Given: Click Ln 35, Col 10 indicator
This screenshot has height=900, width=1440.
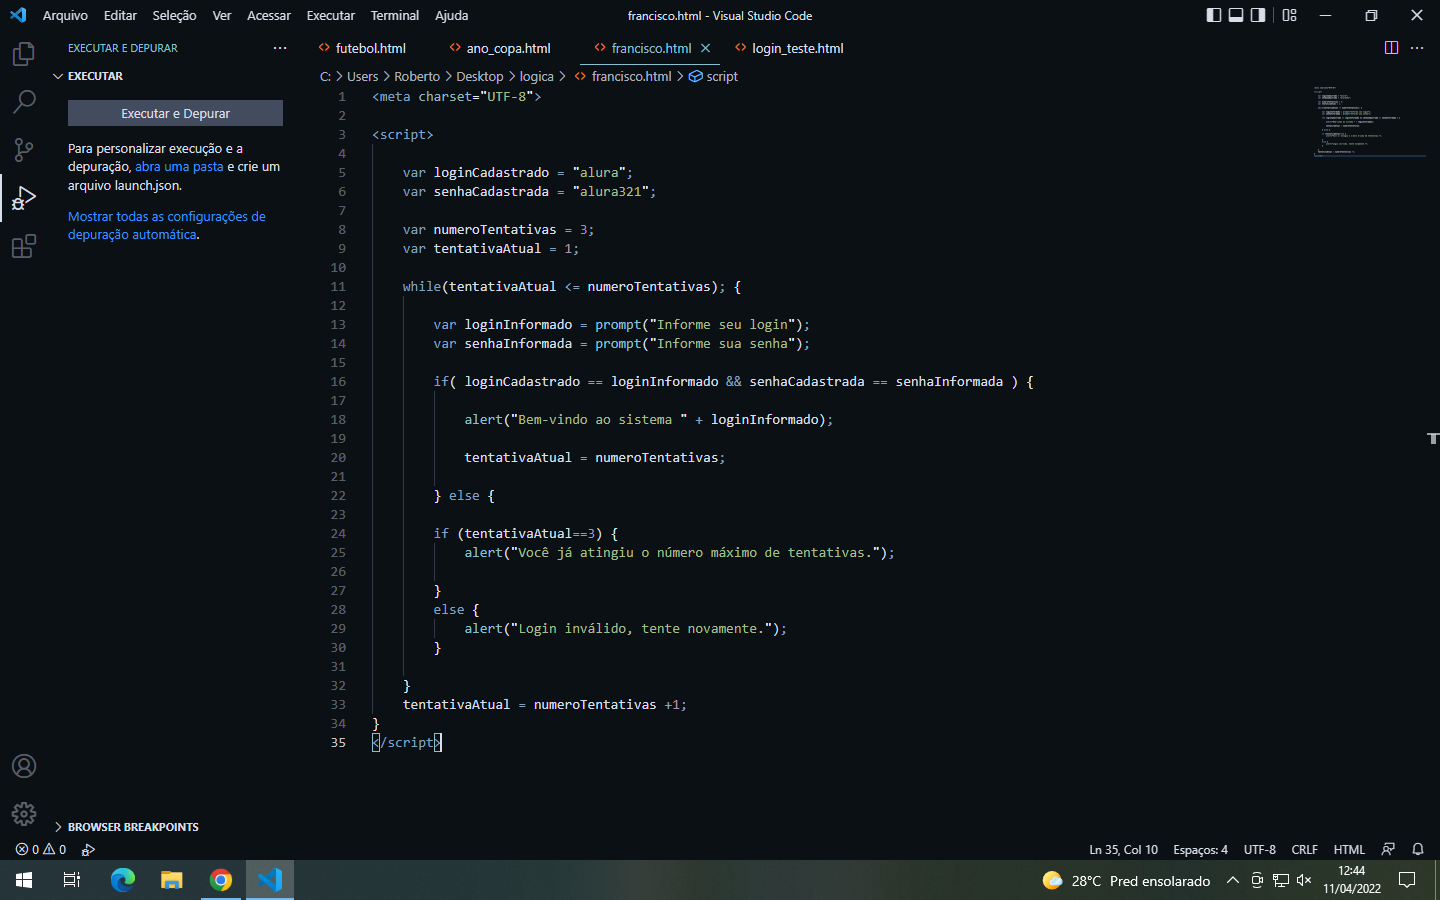Looking at the screenshot, I should point(1123,849).
